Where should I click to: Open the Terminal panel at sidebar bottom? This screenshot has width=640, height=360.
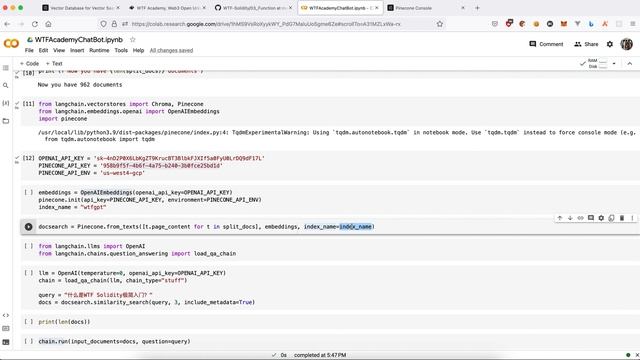(6, 342)
